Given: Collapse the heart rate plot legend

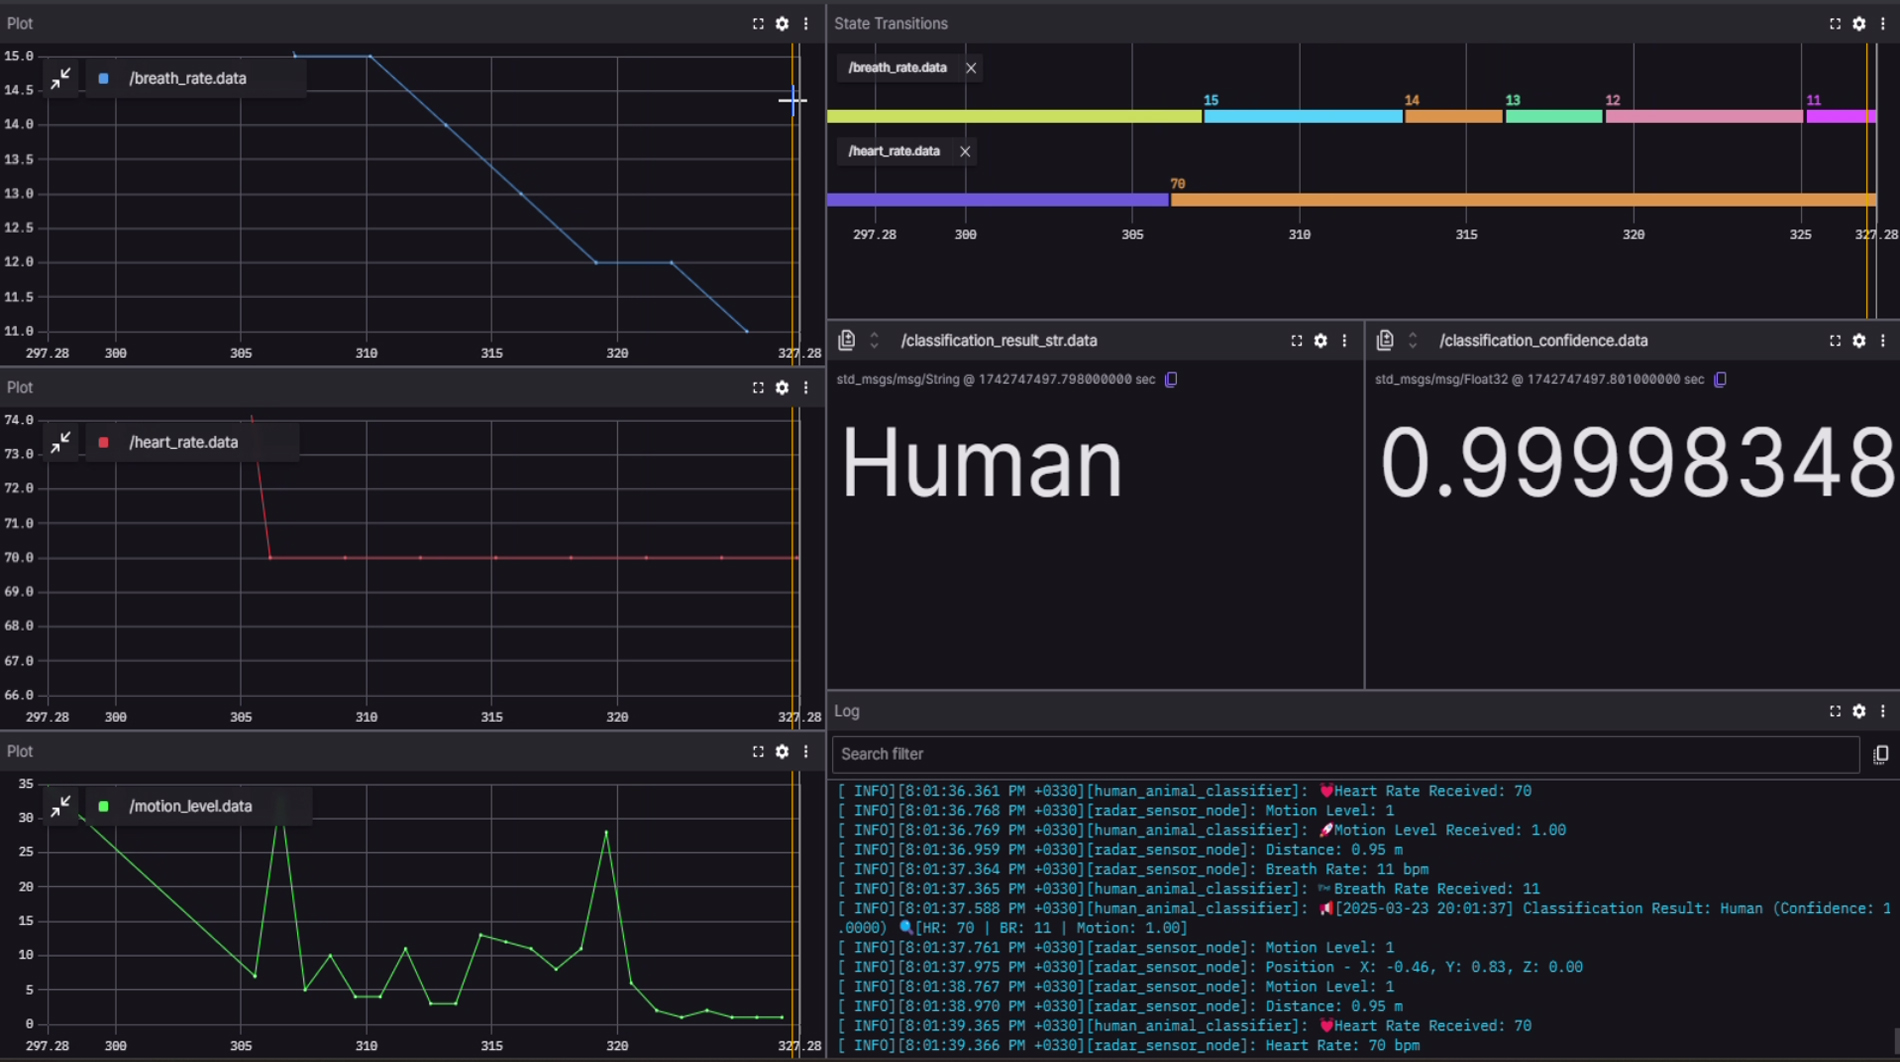Looking at the screenshot, I should tap(61, 442).
